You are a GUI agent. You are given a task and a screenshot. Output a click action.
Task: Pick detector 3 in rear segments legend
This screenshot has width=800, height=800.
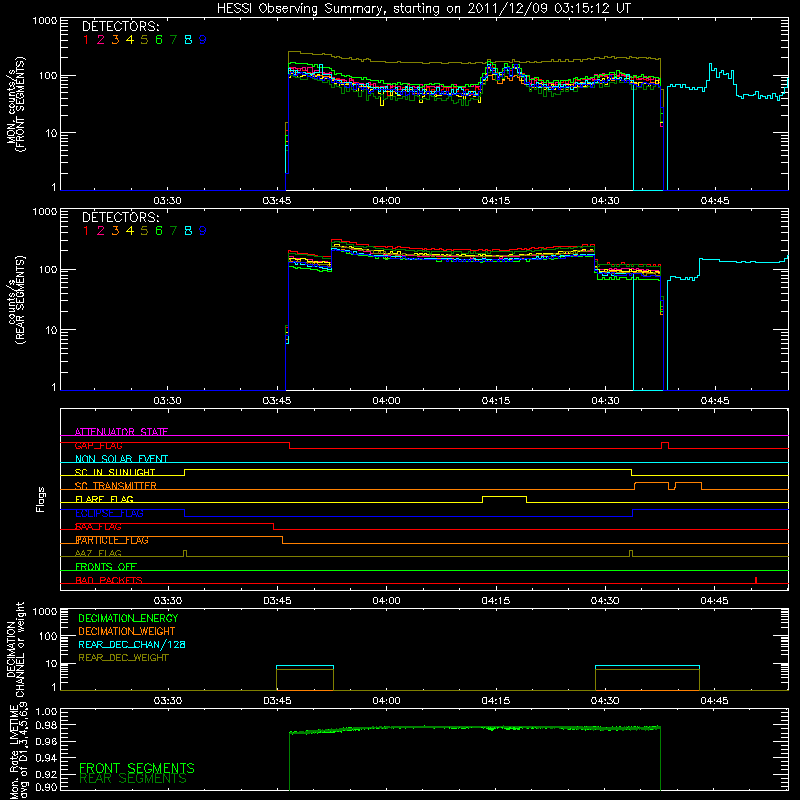coord(115,231)
